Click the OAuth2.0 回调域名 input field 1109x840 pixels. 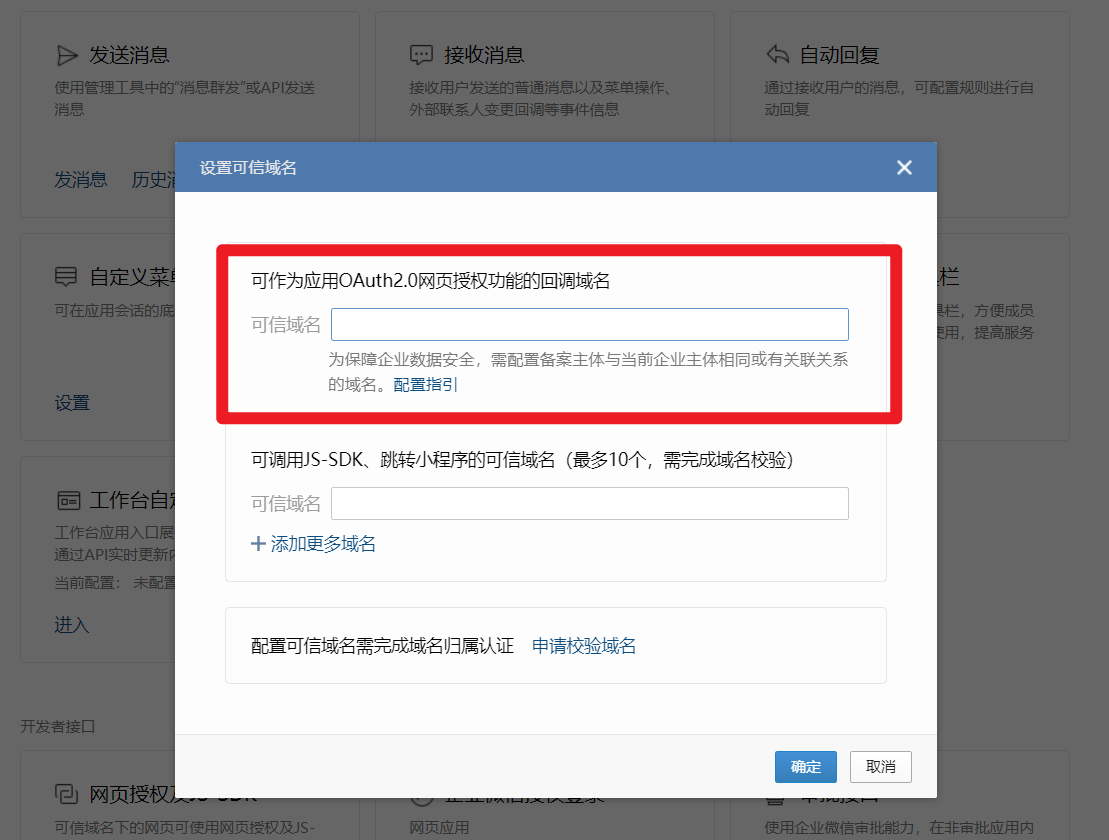click(x=589, y=324)
